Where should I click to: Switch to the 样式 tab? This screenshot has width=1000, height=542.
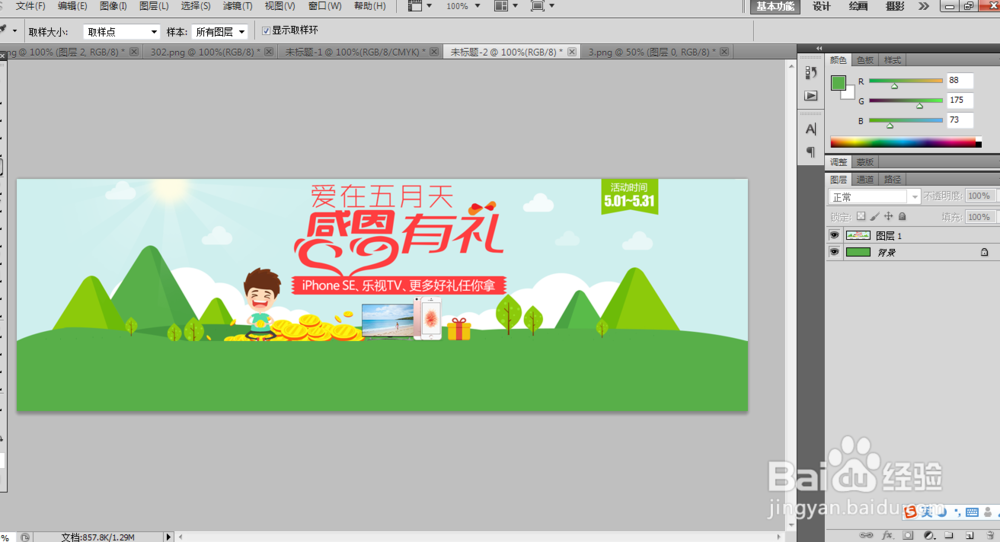pos(892,60)
